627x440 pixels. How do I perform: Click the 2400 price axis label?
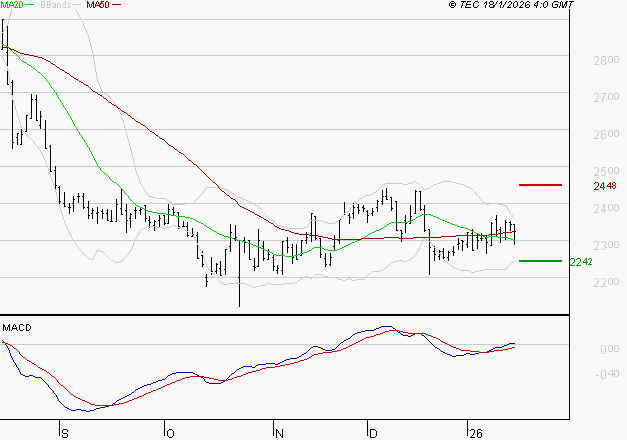click(606, 208)
